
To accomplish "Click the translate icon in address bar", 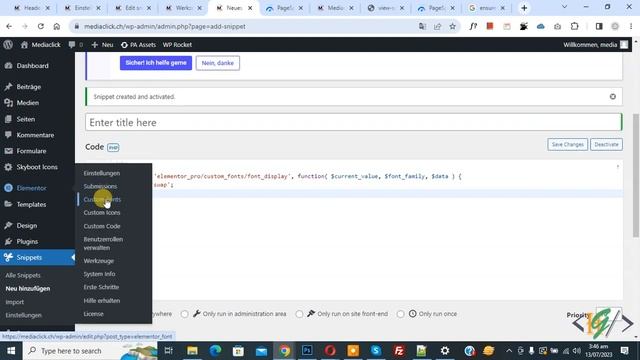I will [422, 26].
